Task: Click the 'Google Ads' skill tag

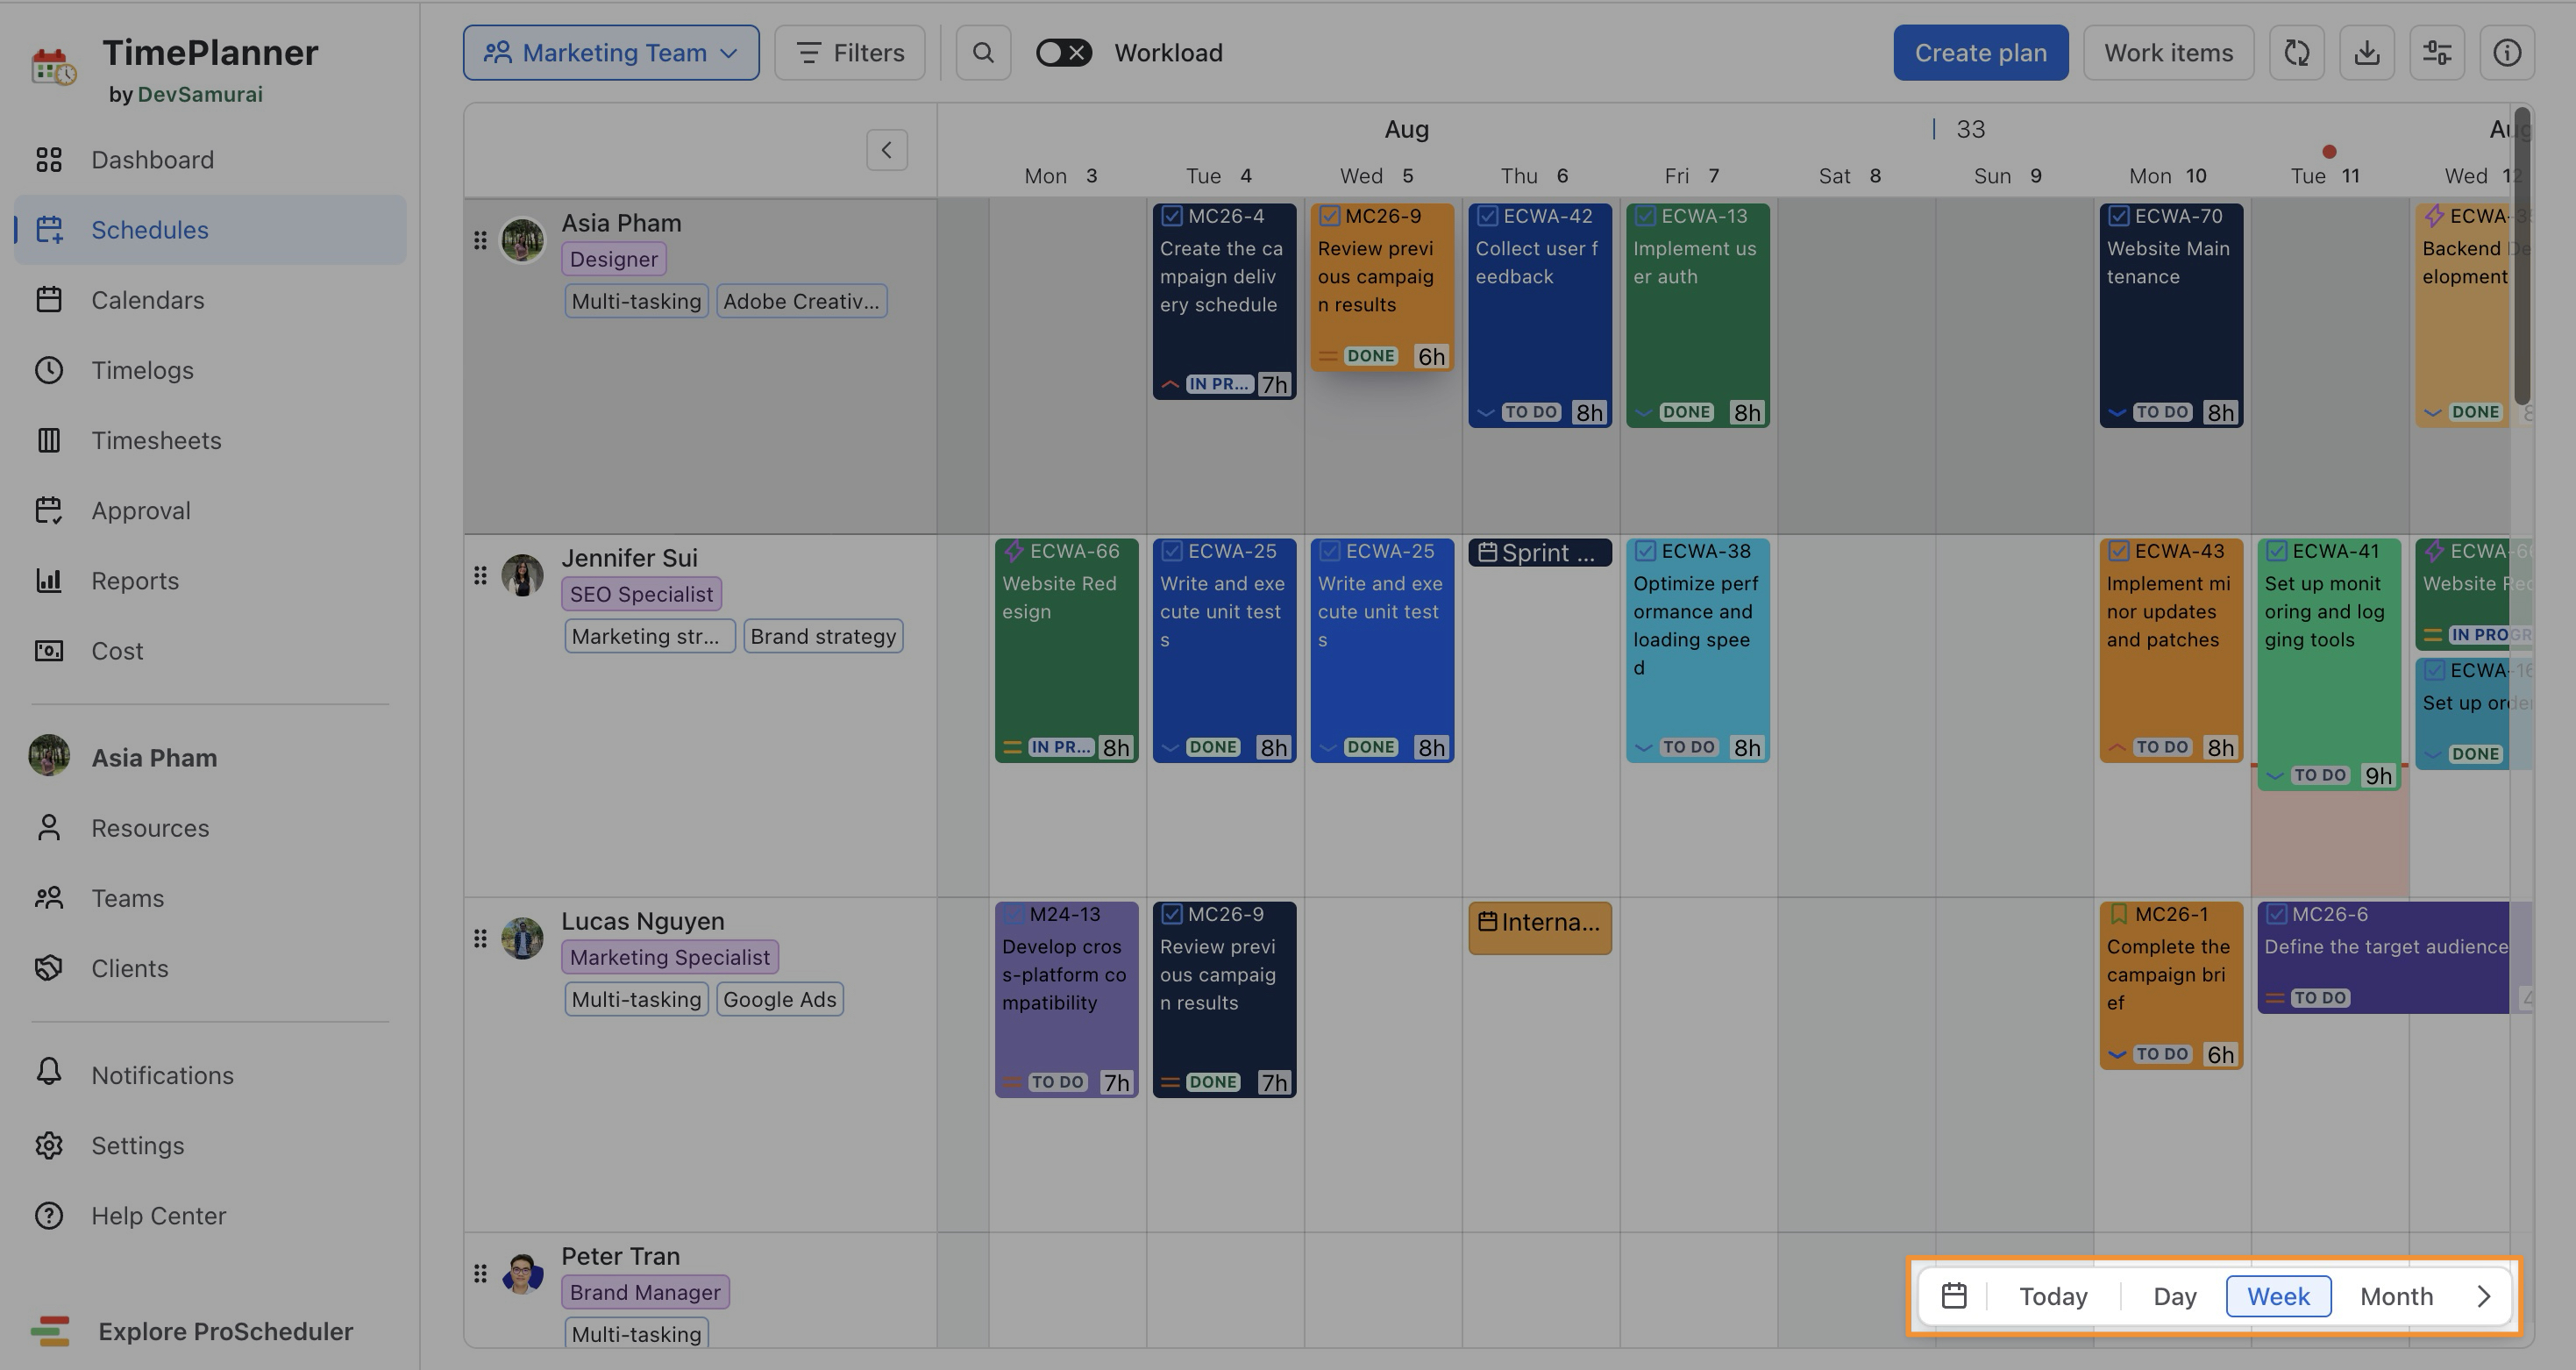Action: click(780, 999)
